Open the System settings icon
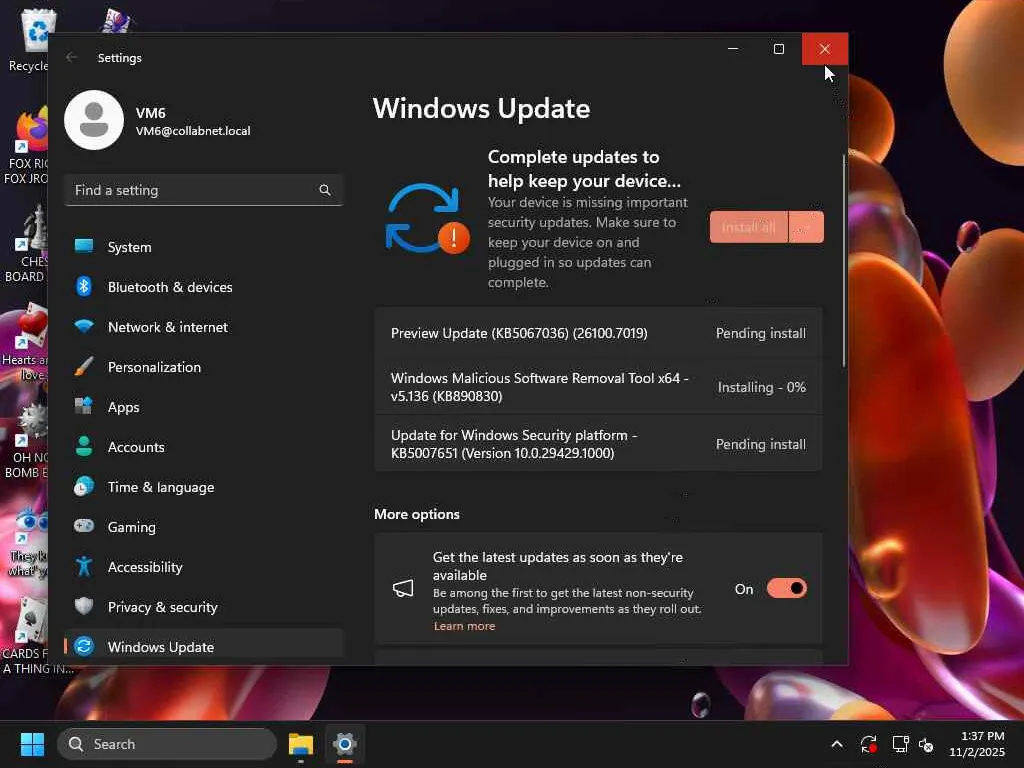Screen dimensions: 1024x768 84,246
